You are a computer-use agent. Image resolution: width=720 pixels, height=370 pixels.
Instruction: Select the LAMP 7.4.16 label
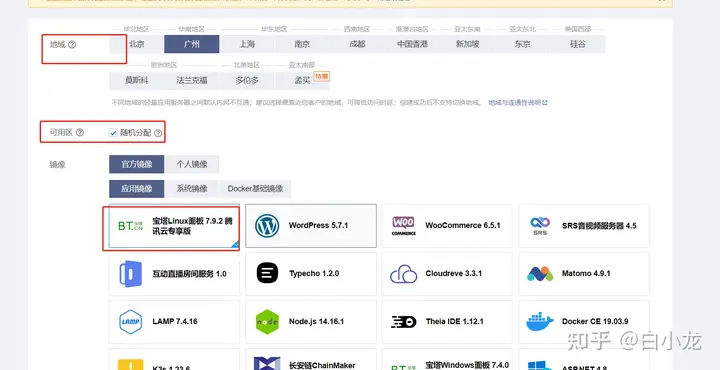(175, 321)
